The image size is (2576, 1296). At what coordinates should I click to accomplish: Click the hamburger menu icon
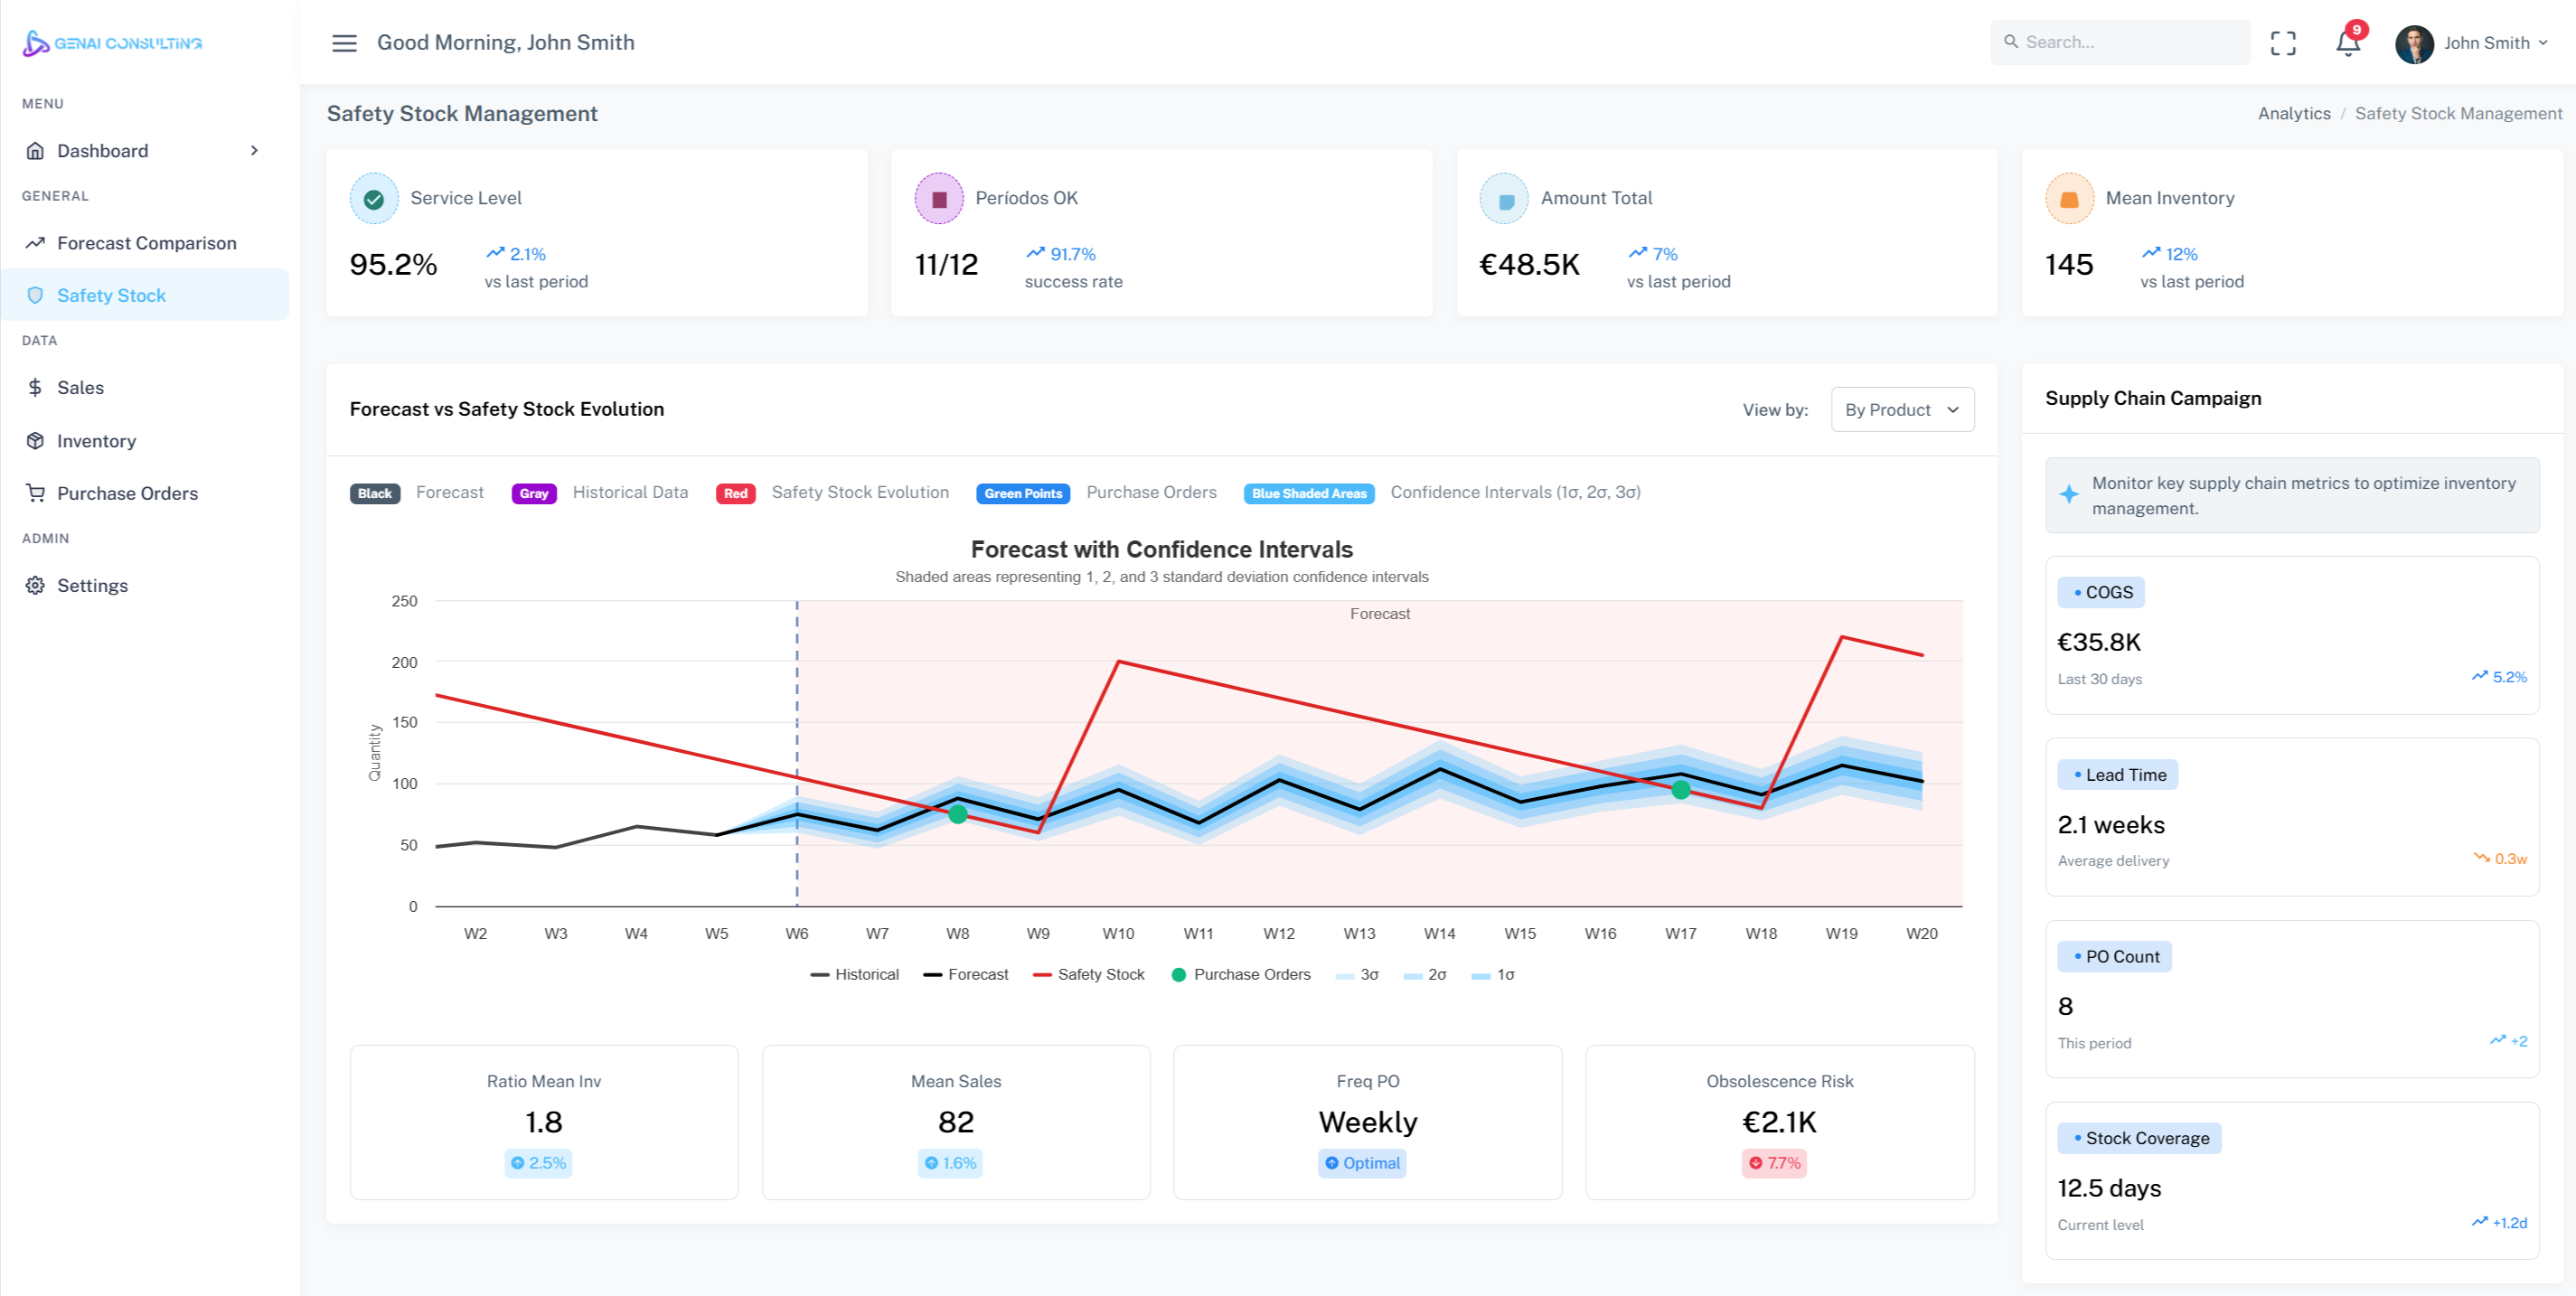pos(344,43)
